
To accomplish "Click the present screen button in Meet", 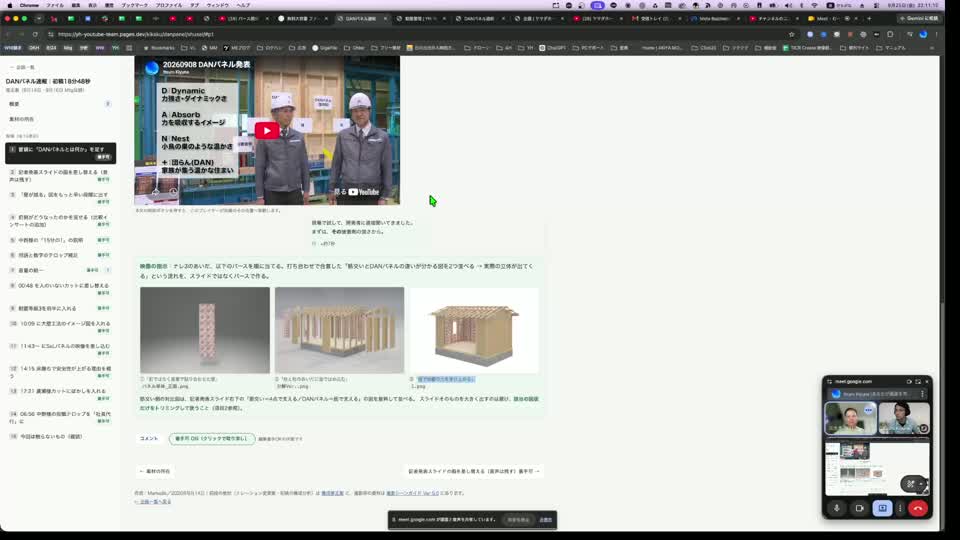I will (x=882, y=508).
